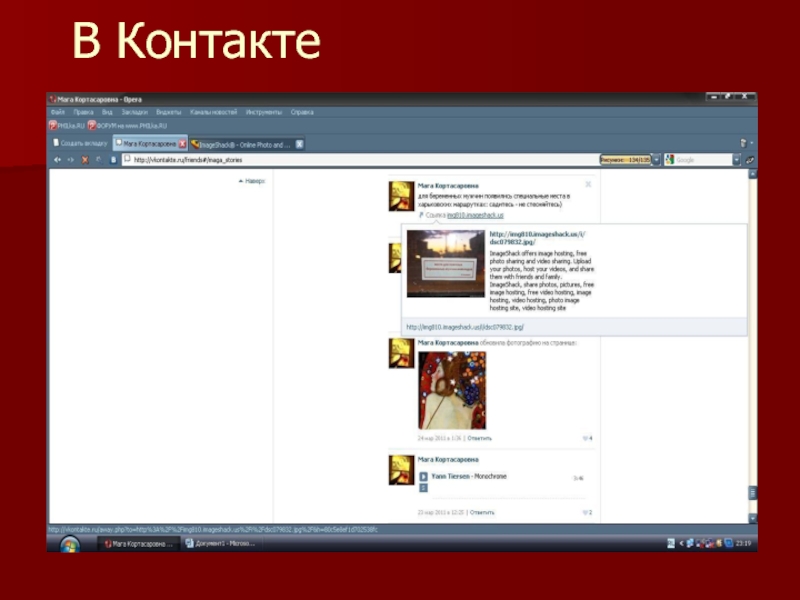Click Создать вкладку to open new tab

[79, 144]
